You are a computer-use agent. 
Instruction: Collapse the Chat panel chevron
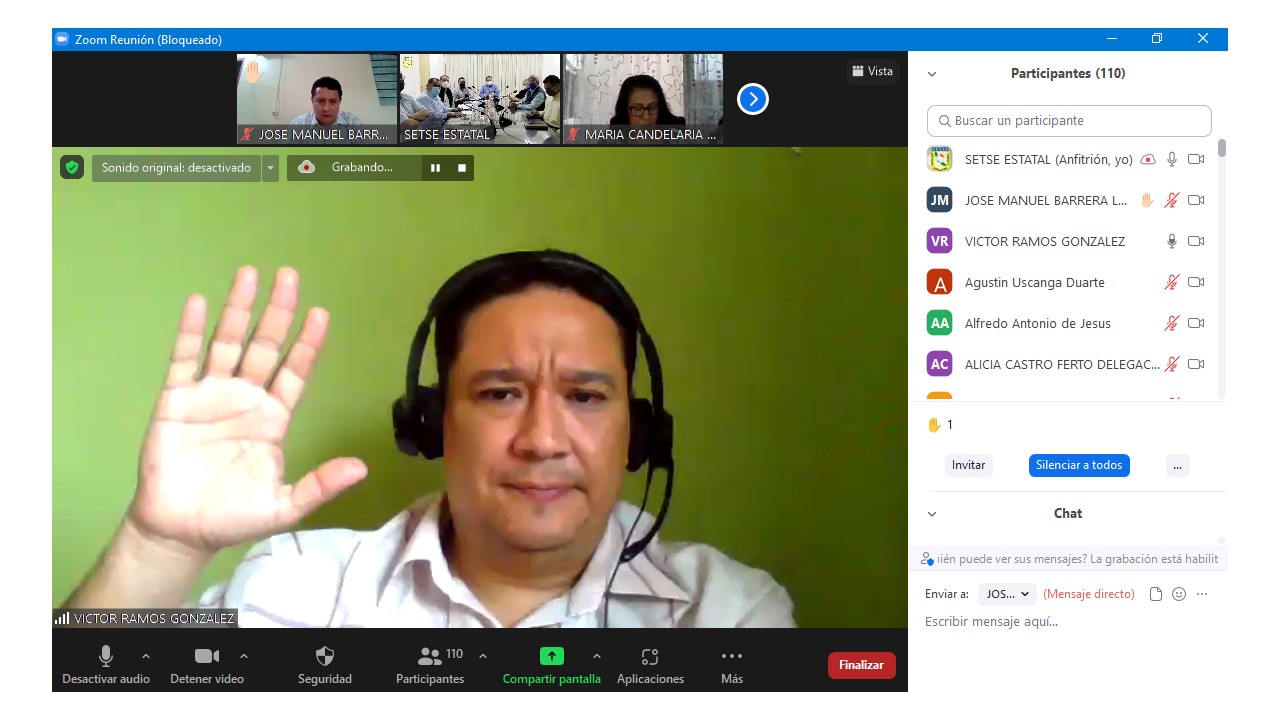point(932,514)
